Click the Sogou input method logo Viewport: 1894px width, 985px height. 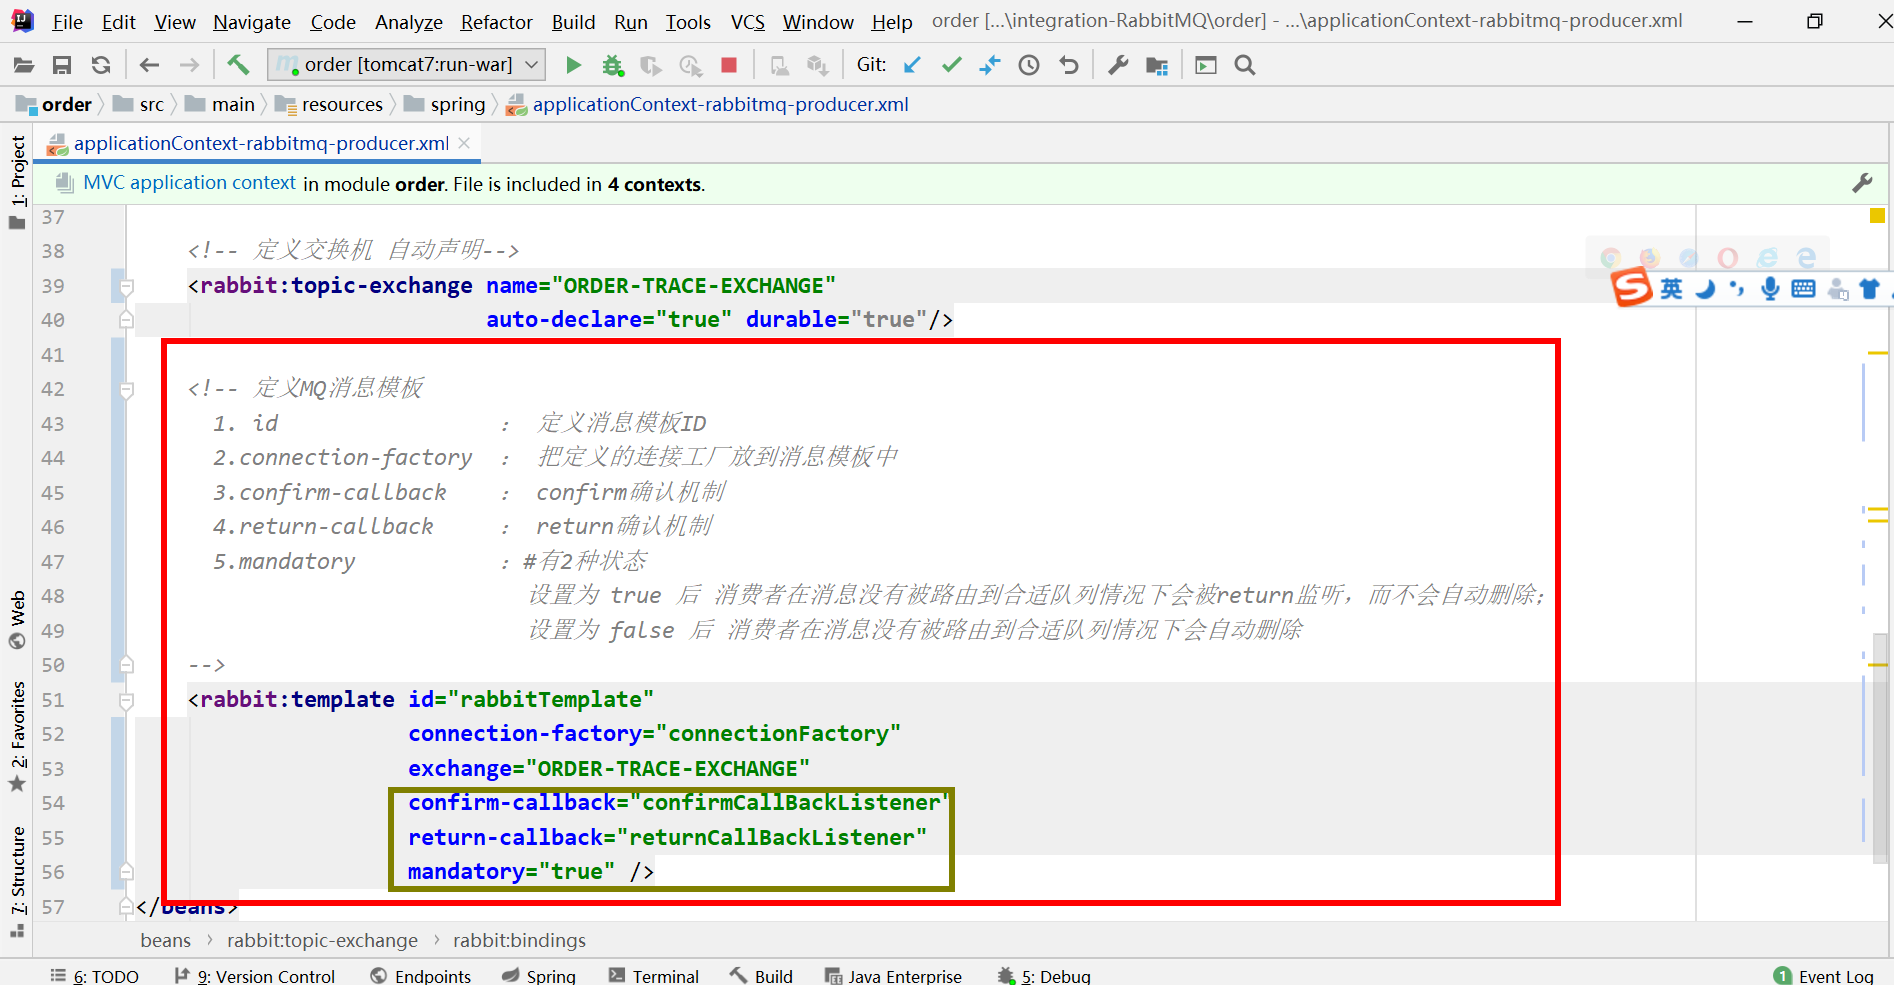(1631, 288)
